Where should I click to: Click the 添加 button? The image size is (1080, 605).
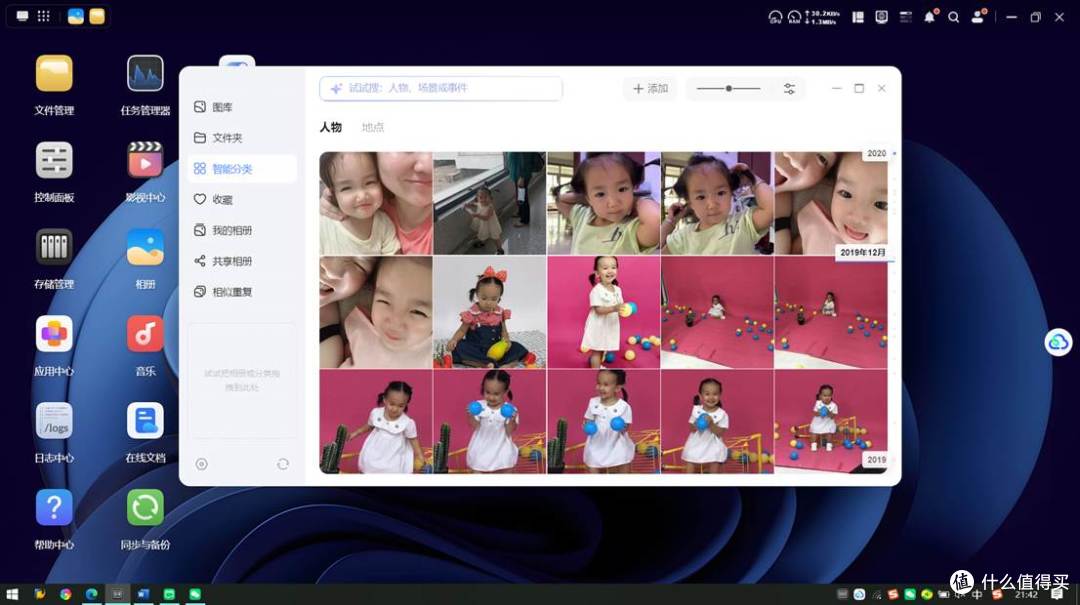650,88
